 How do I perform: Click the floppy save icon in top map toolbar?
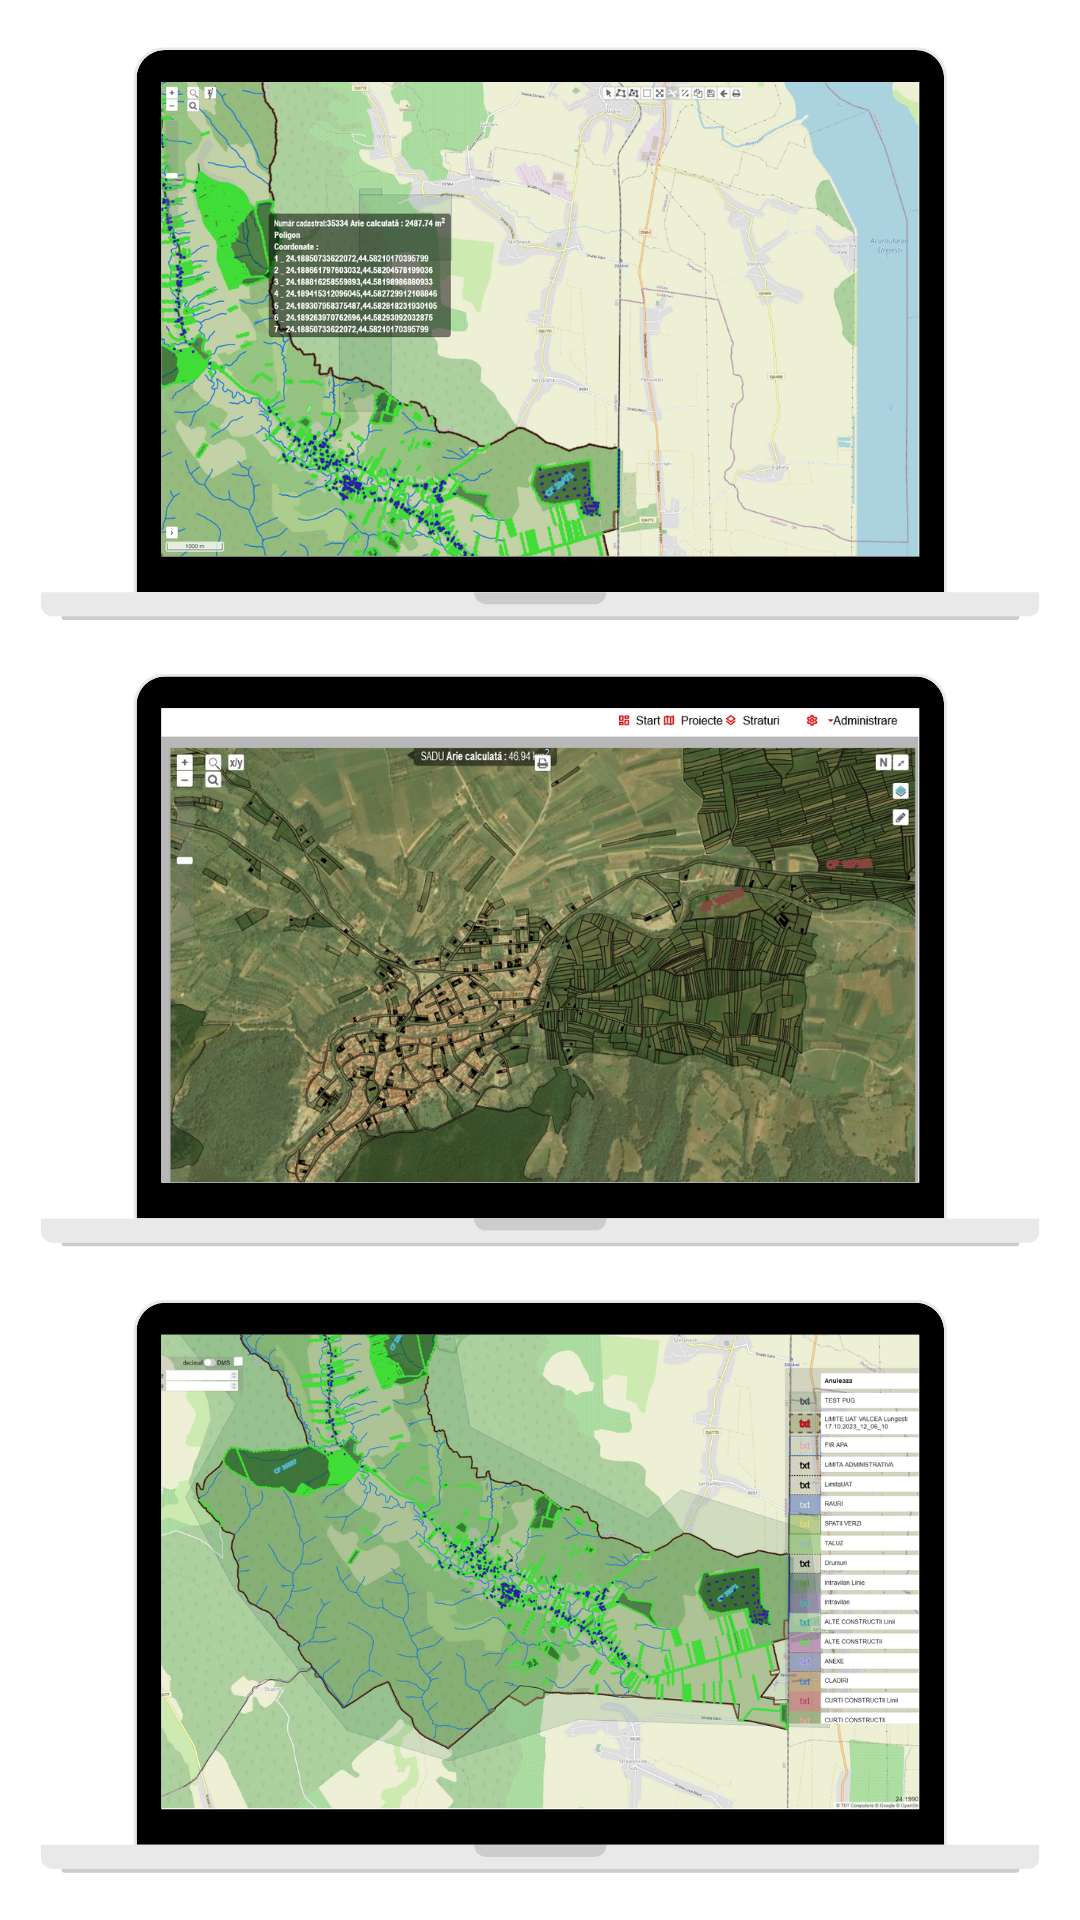710,93
